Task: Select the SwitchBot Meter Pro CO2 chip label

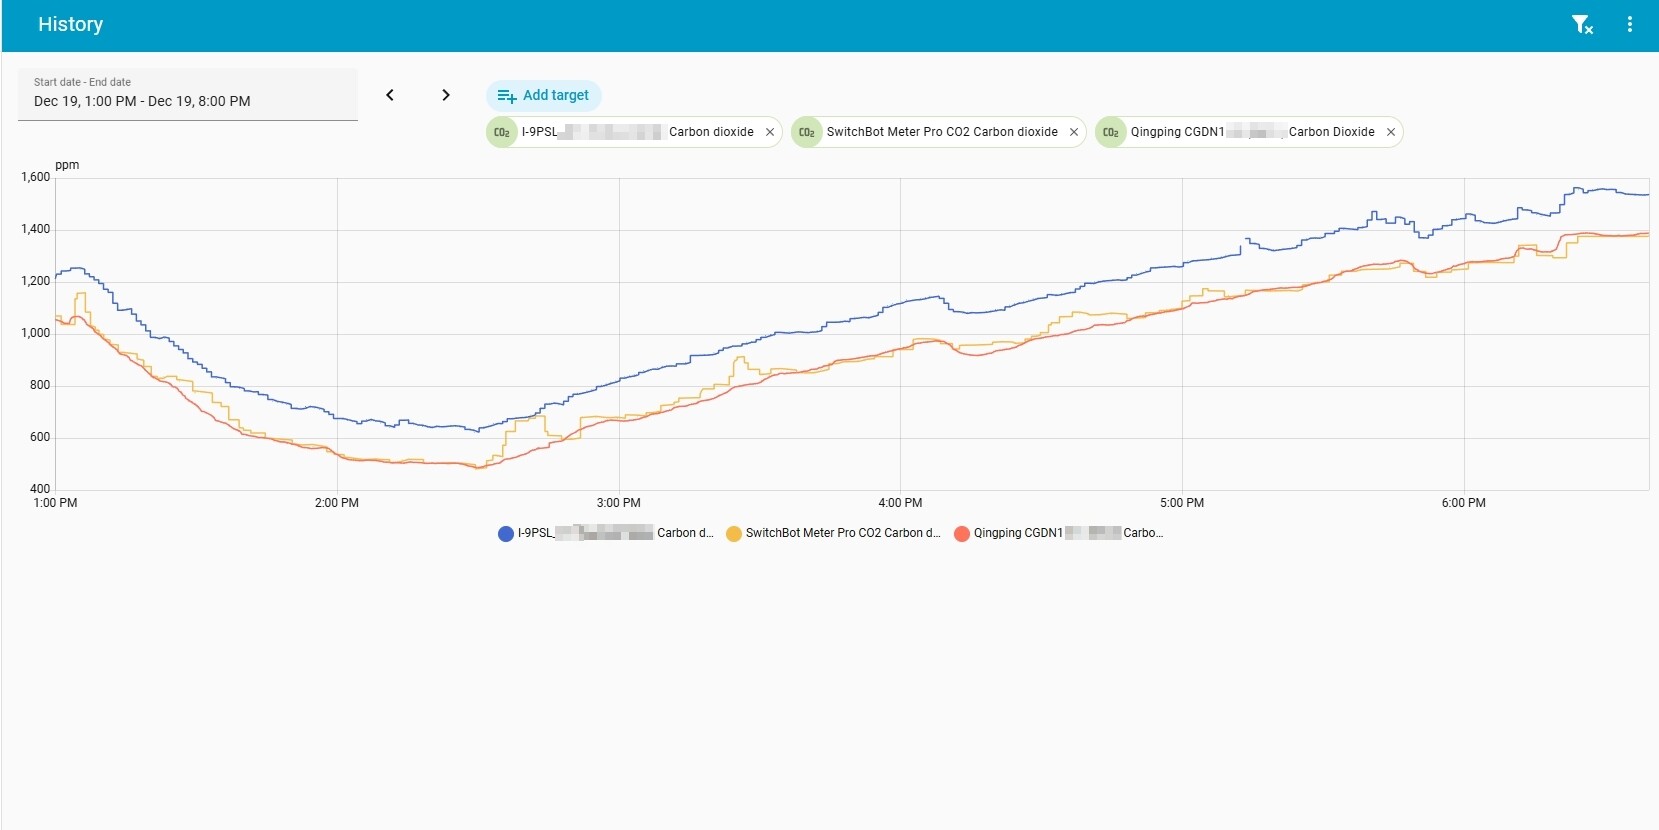Action: pos(941,132)
